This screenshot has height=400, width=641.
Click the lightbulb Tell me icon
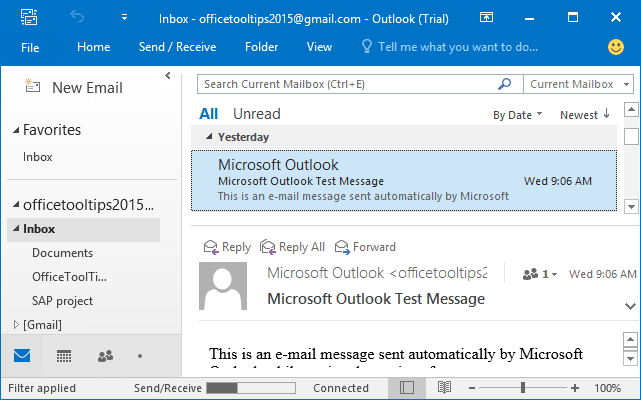point(367,47)
